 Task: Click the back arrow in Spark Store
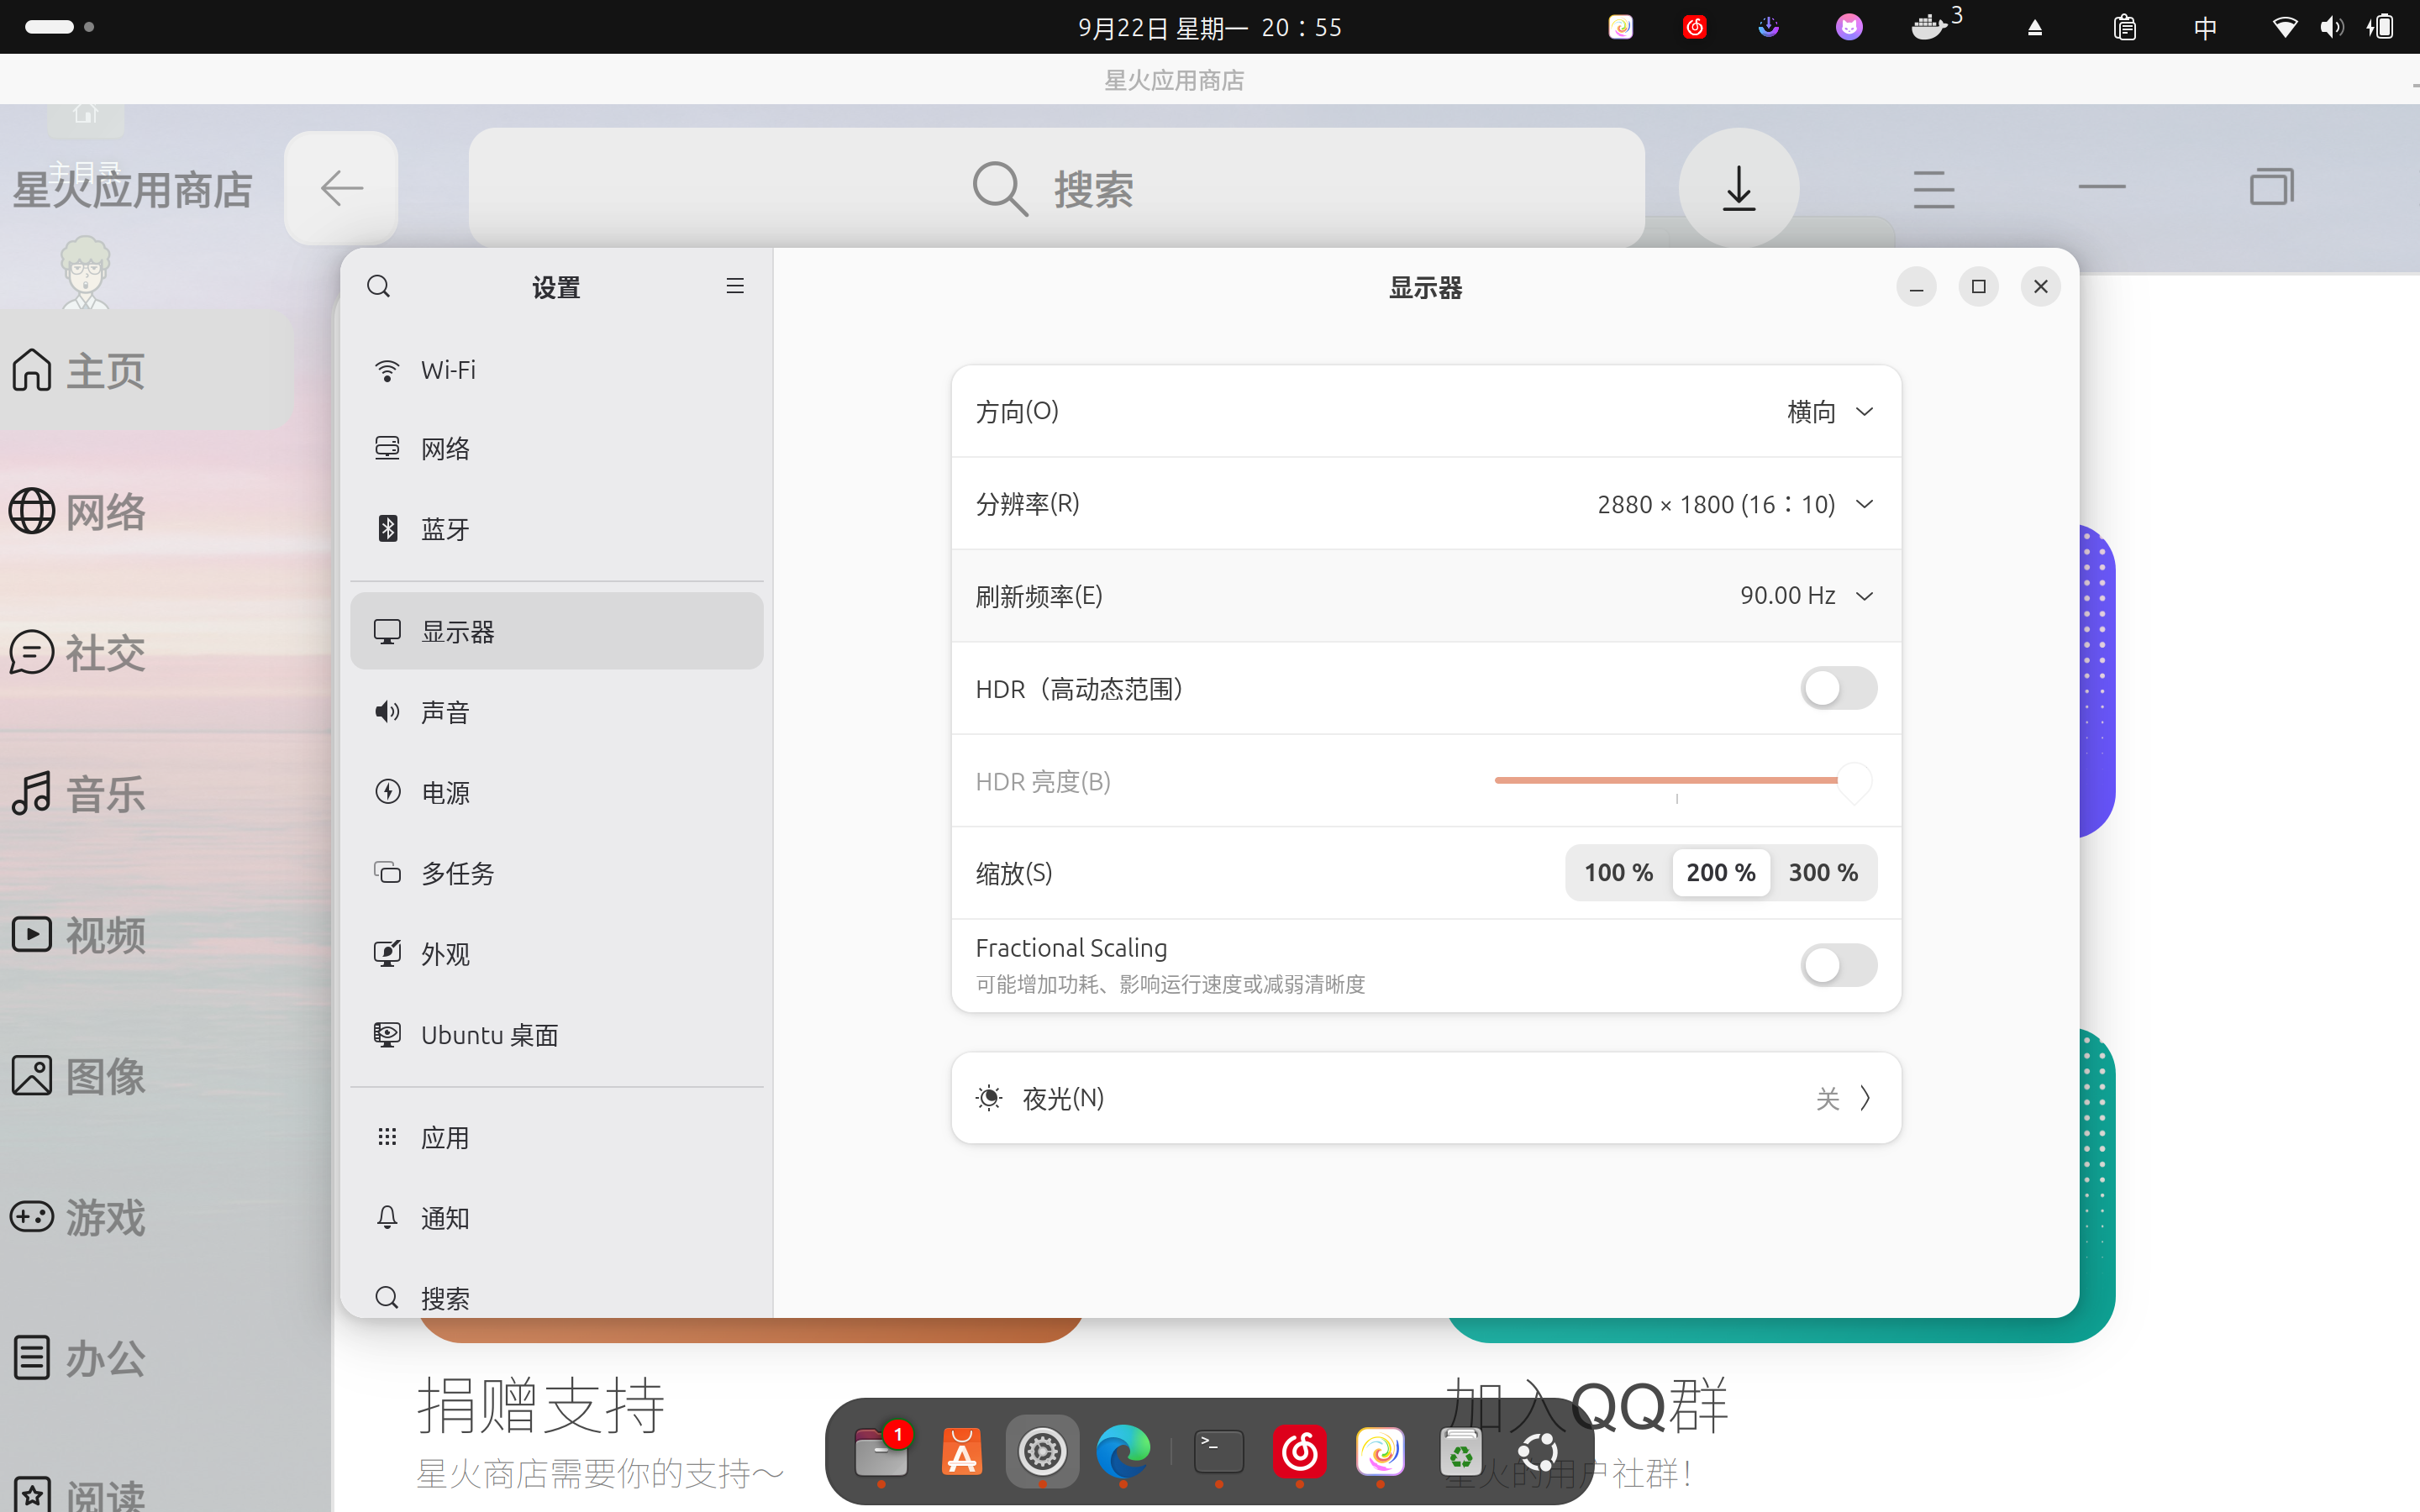point(341,188)
